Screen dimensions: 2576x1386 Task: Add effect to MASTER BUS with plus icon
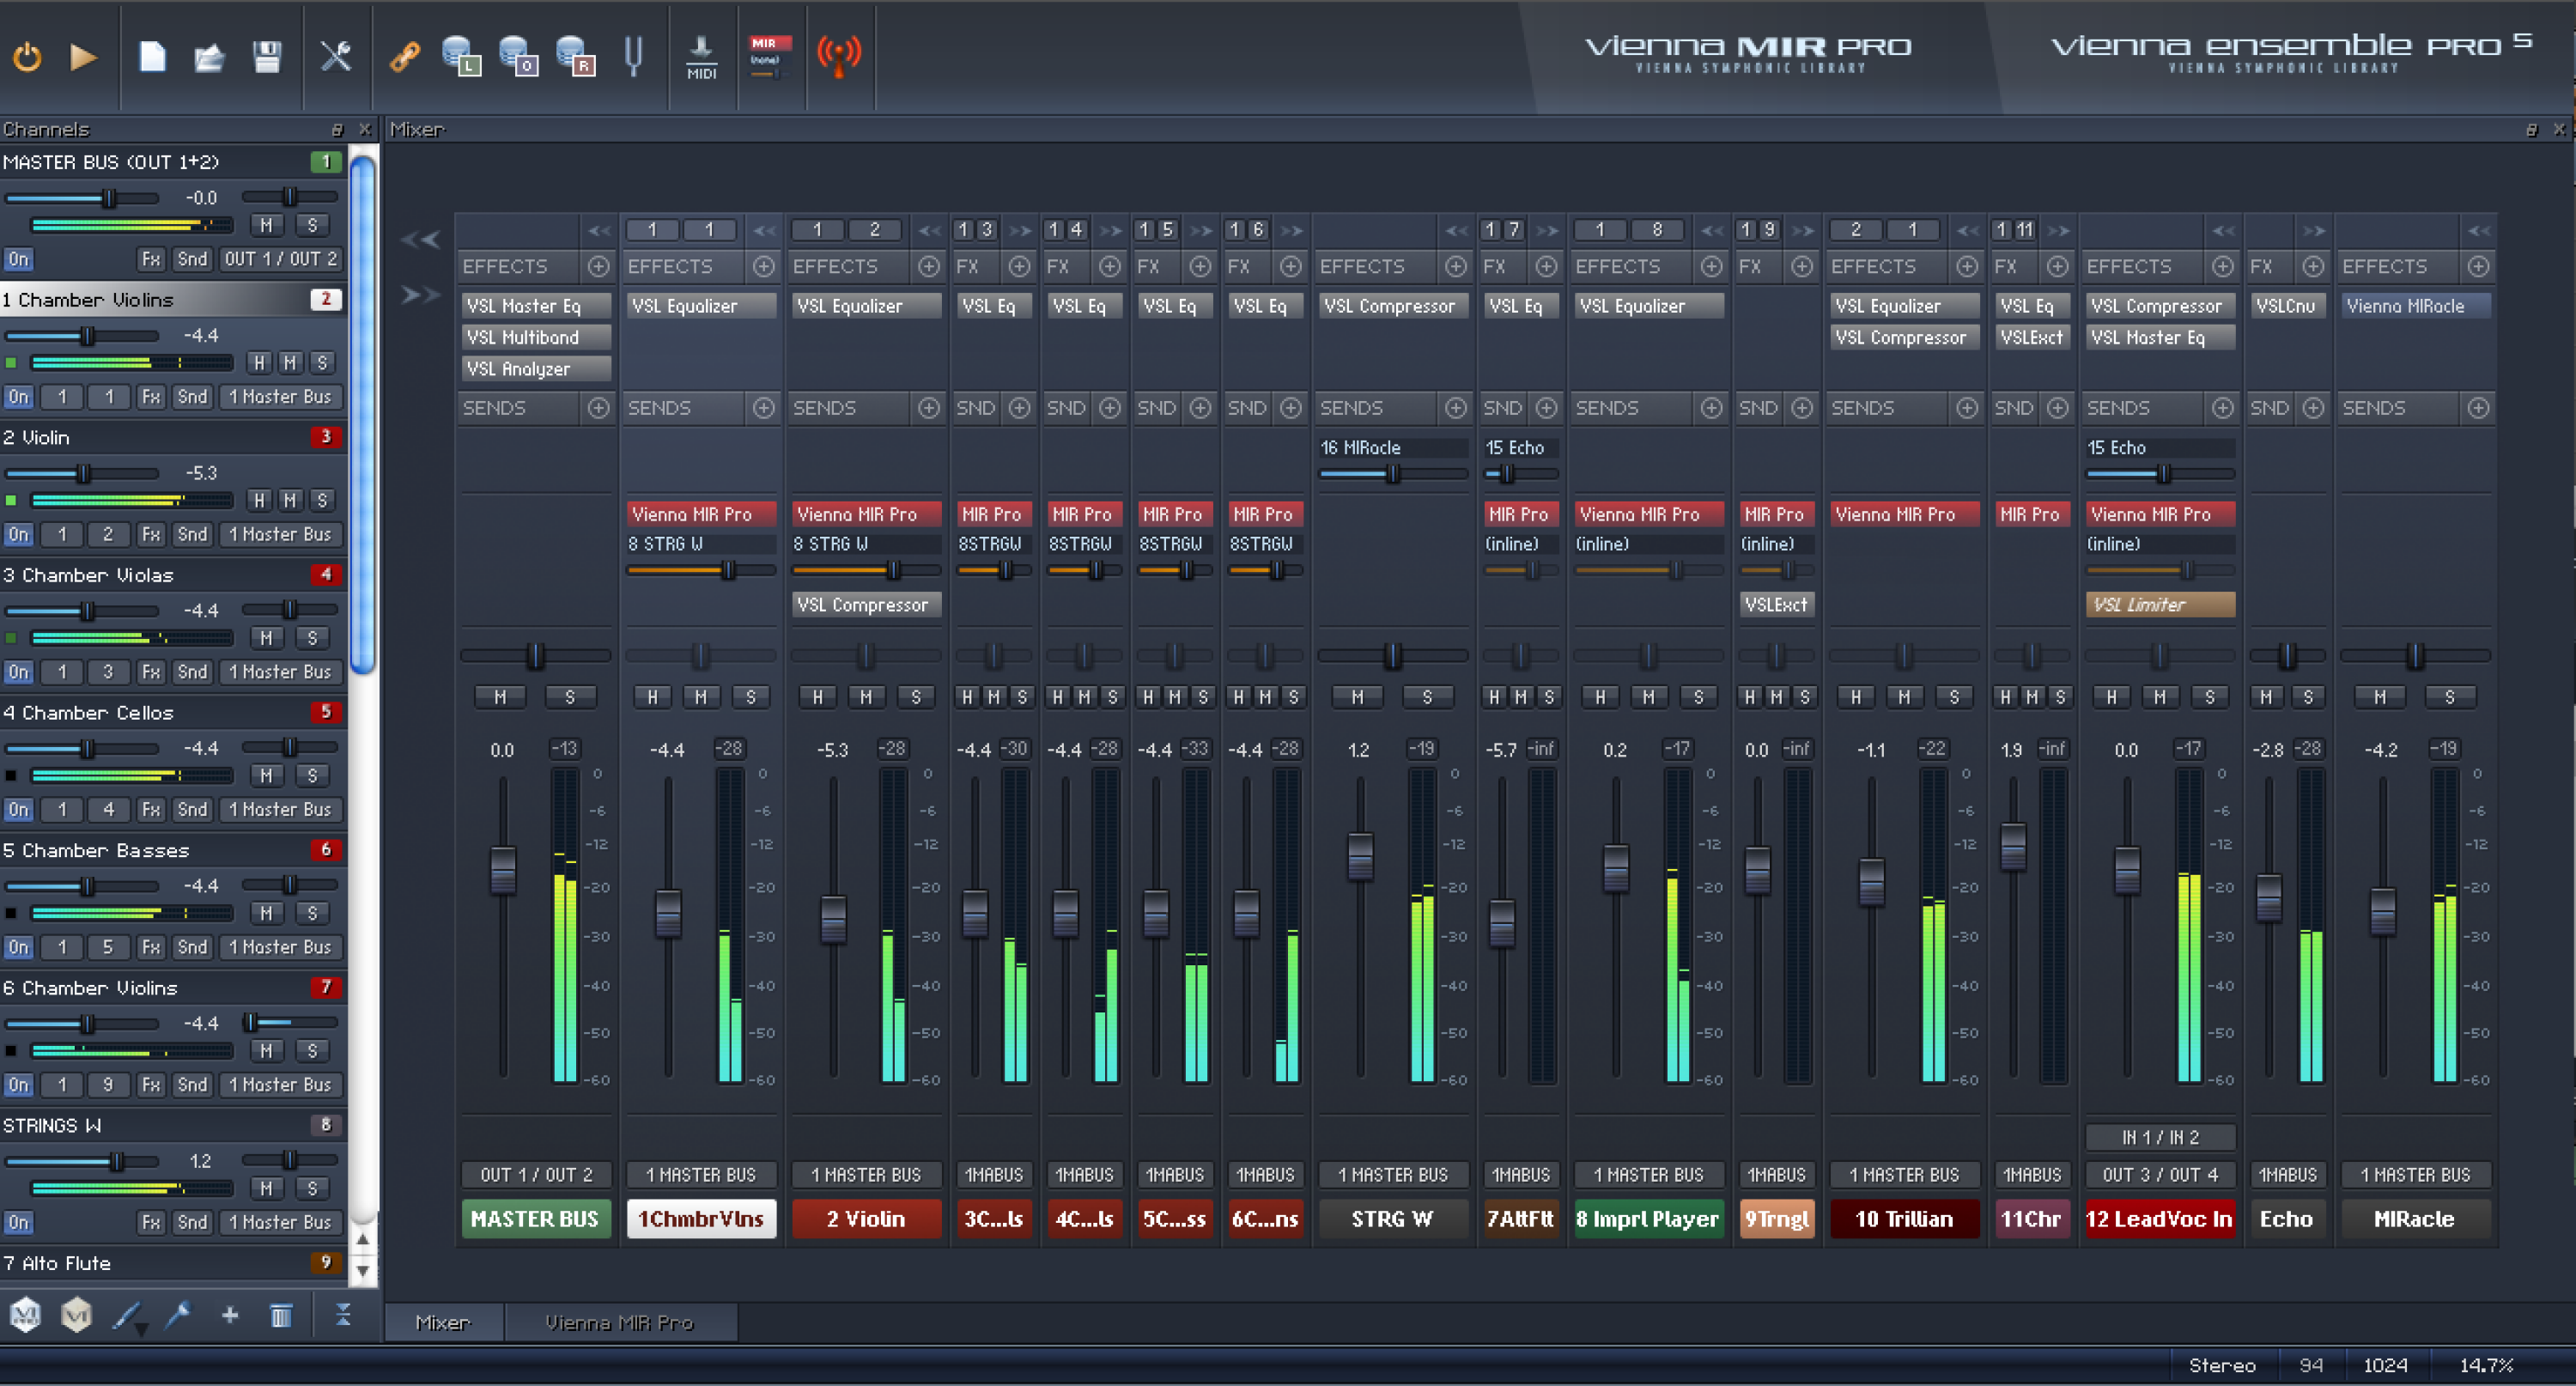tap(598, 267)
